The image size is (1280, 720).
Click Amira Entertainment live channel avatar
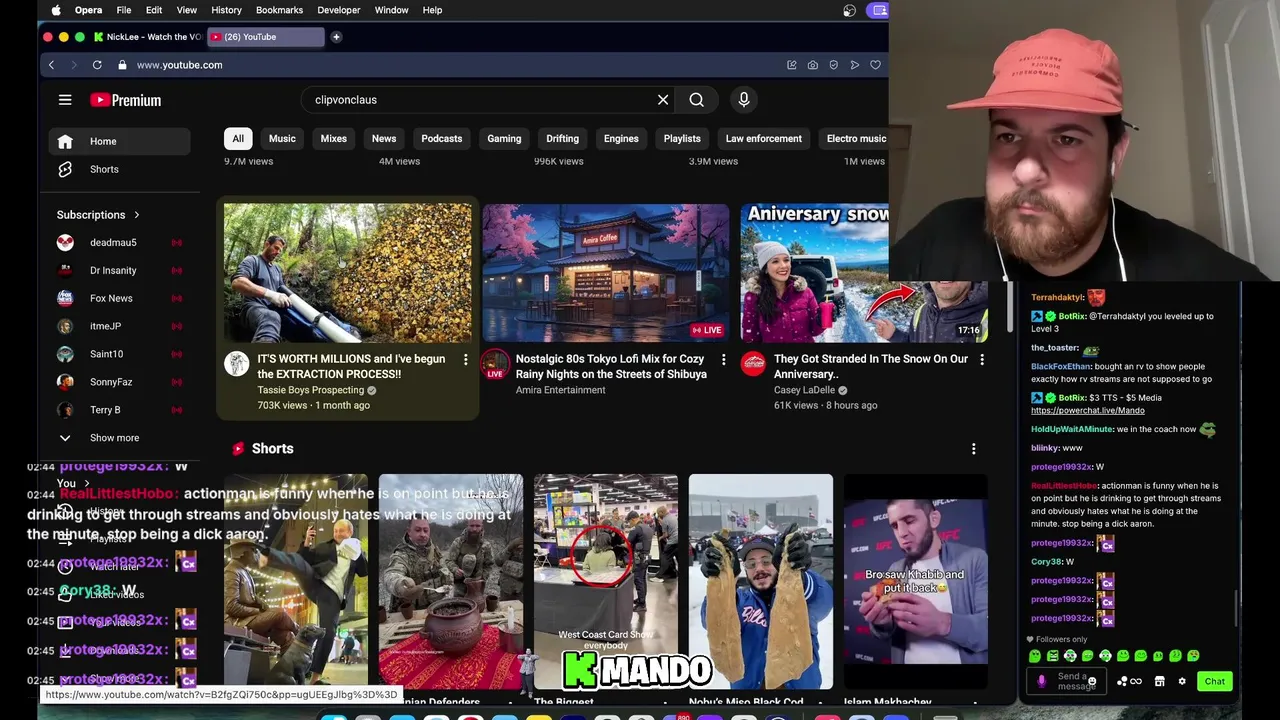pyautogui.click(x=495, y=364)
